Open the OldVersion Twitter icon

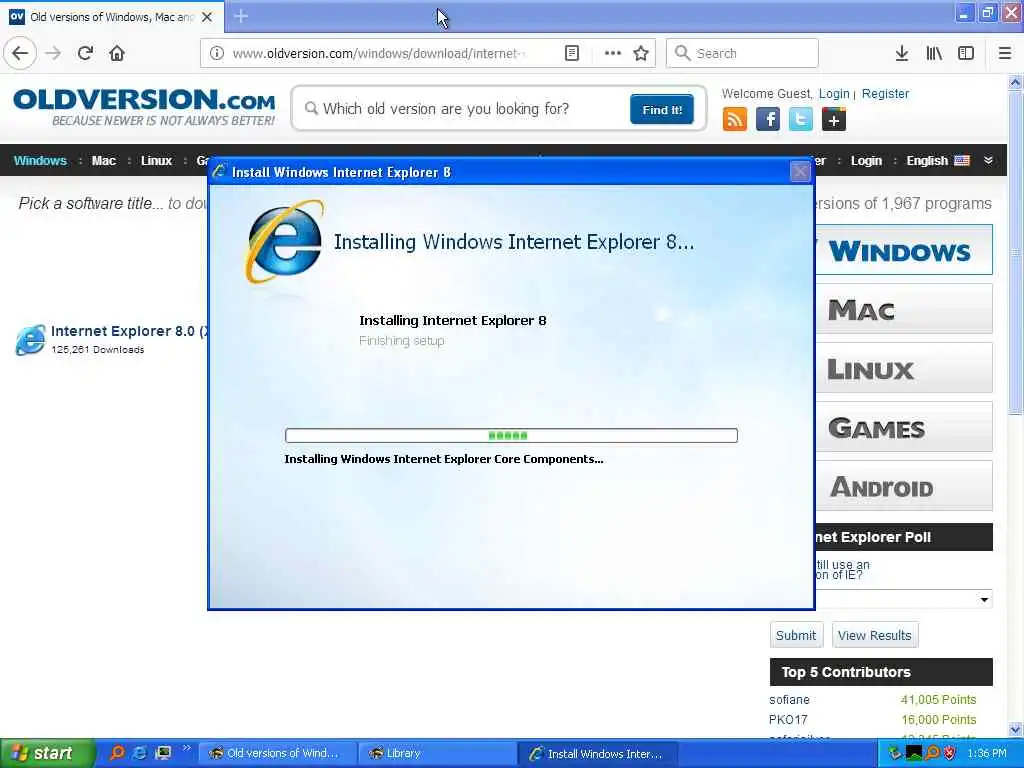click(x=801, y=120)
